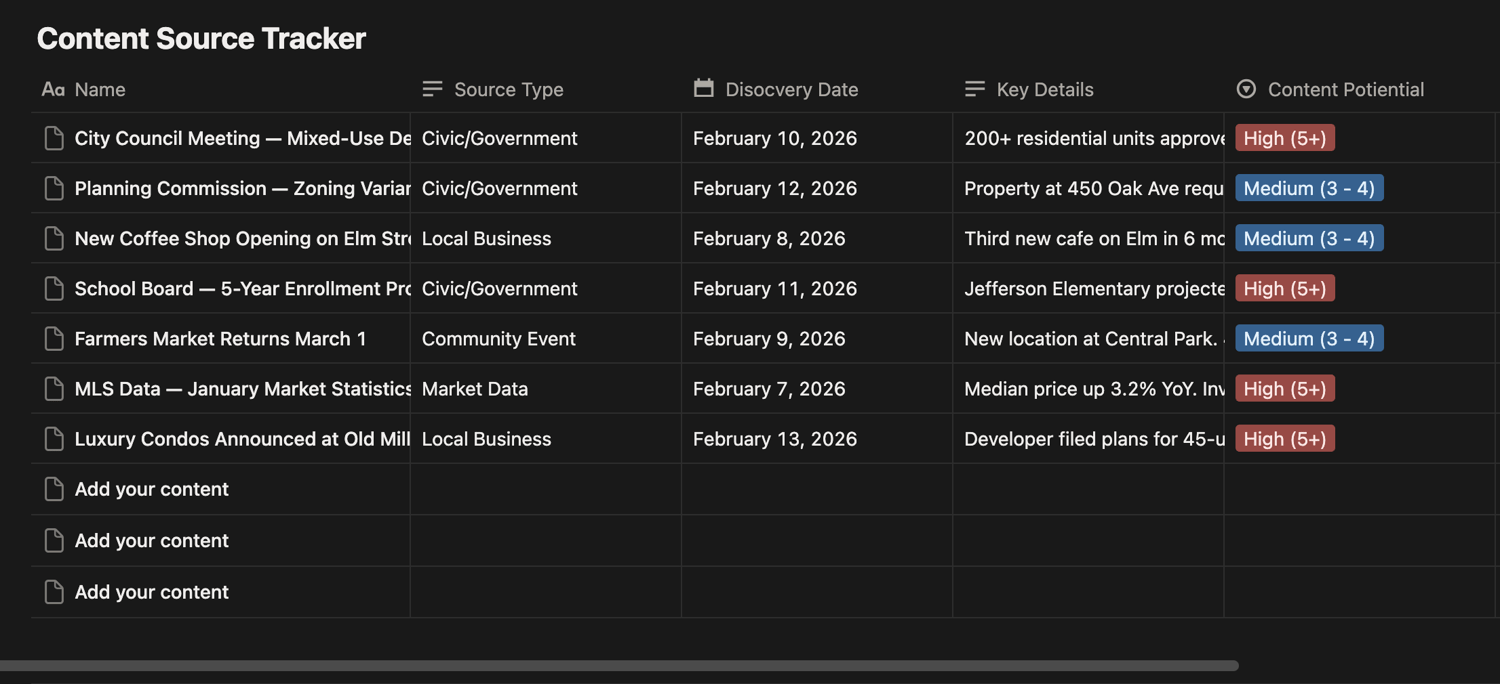Click select-type icon in Content Potential header
Image resolution: width=1500 pixels, height=684 pixels.
pos(1246,89)
